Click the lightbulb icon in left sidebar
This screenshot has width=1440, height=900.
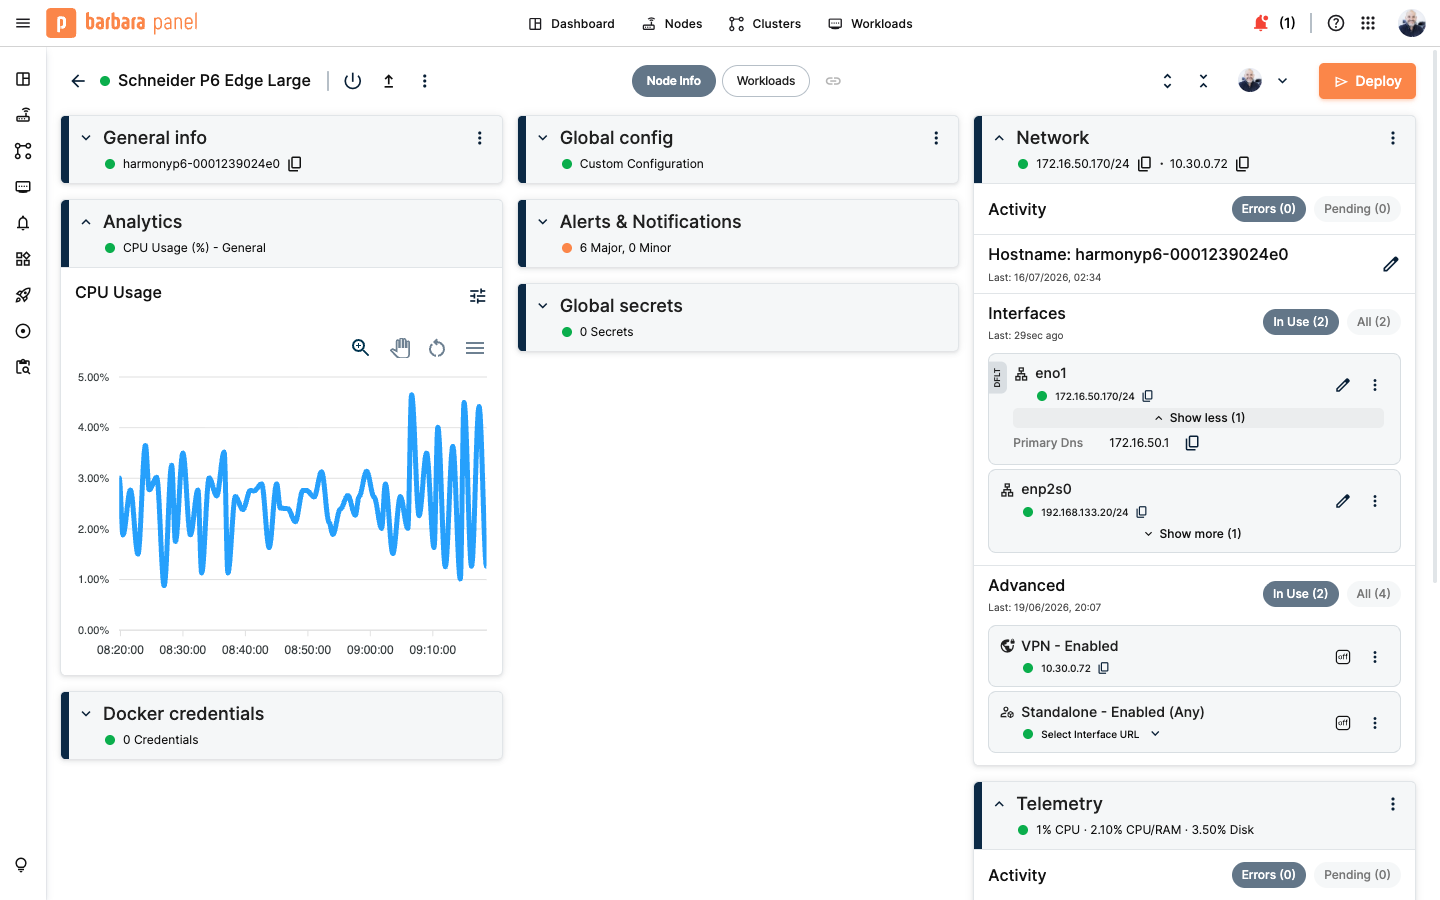click(x=21, y=865)
